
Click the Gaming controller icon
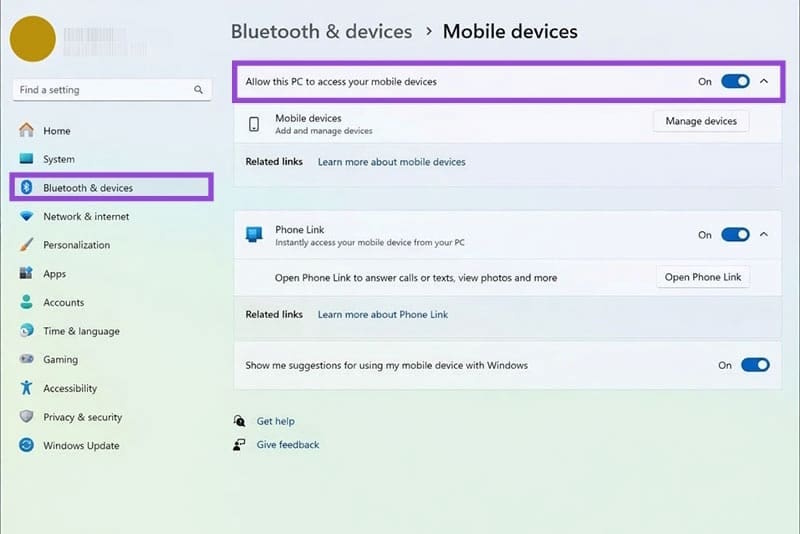26,359
